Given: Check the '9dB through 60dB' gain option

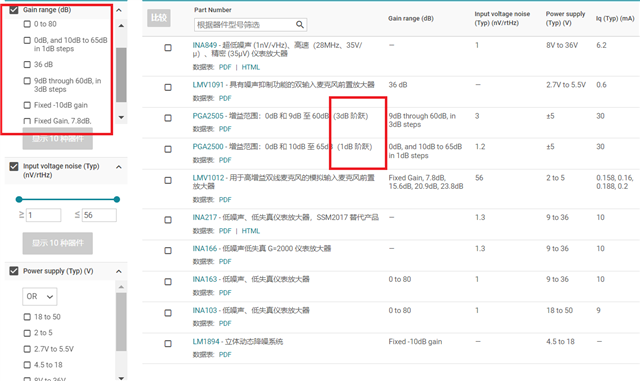Looking at the screenshot, I should 27,81.
